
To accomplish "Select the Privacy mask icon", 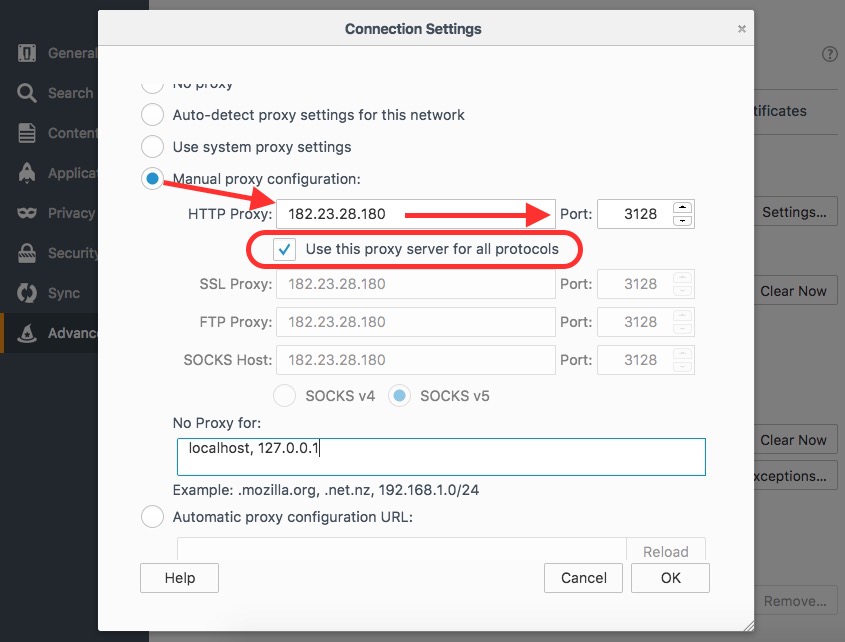I will tap(27, 213).
